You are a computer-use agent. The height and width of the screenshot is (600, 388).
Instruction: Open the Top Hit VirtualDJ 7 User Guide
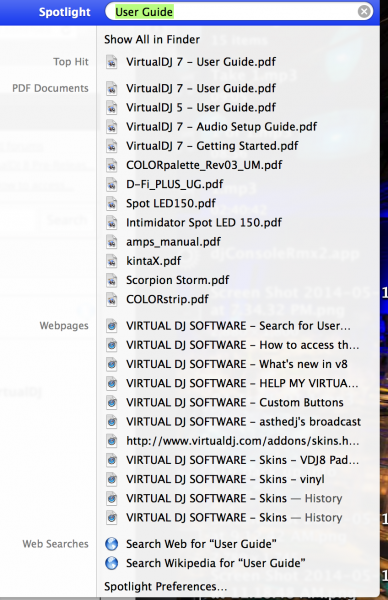point(201,62)
